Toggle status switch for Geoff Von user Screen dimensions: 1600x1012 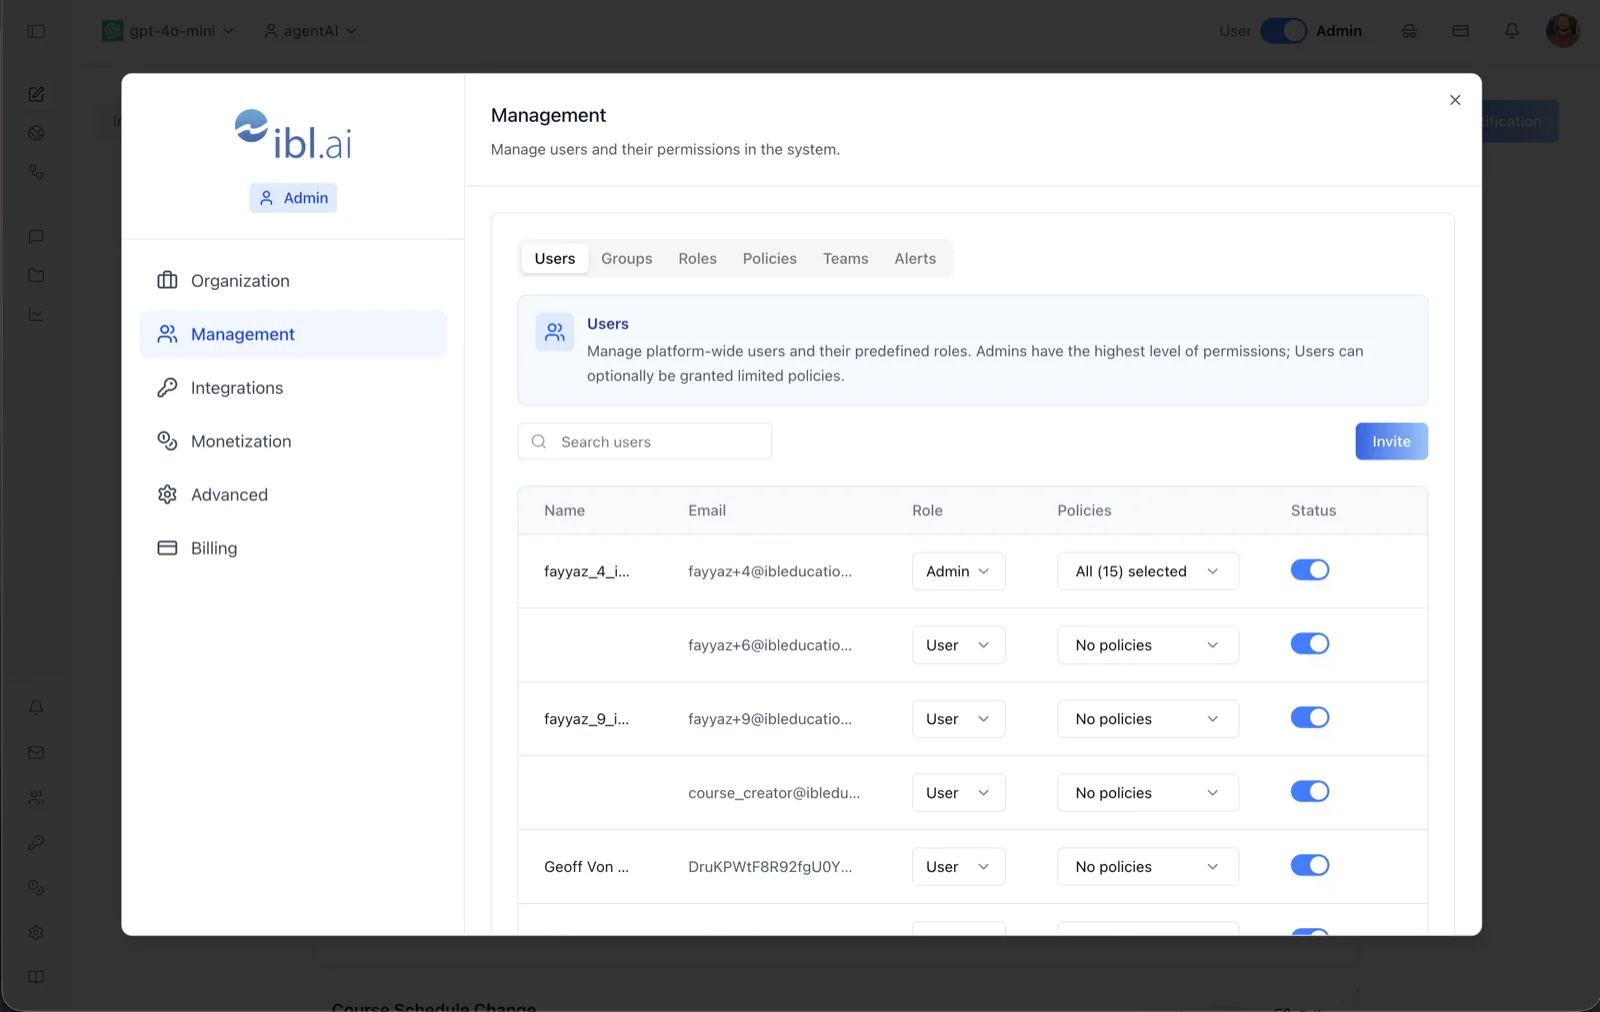(1310, 866)
